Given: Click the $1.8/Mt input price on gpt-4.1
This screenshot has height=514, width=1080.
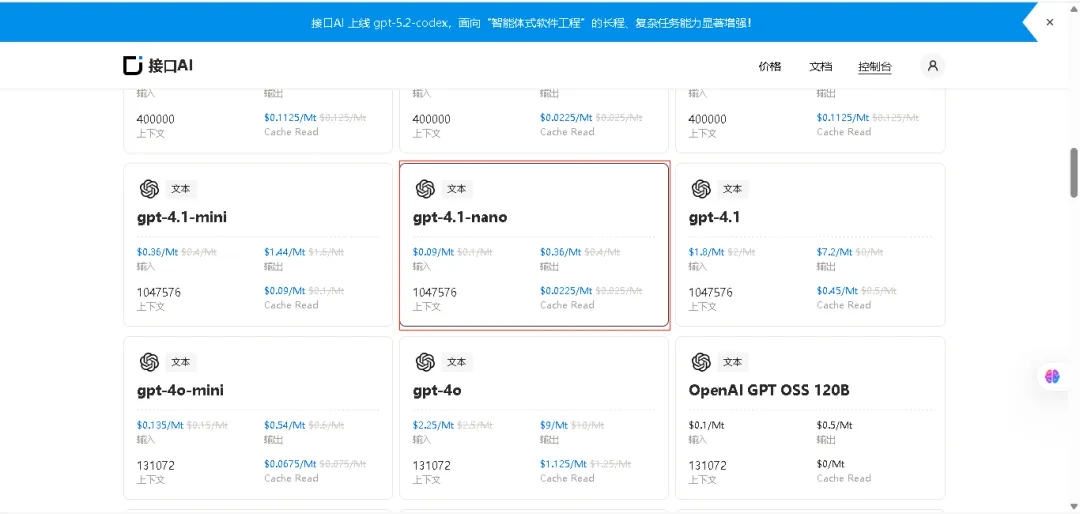Looking at the screenshot, I should pyautogui.click(x=706, y=252).
